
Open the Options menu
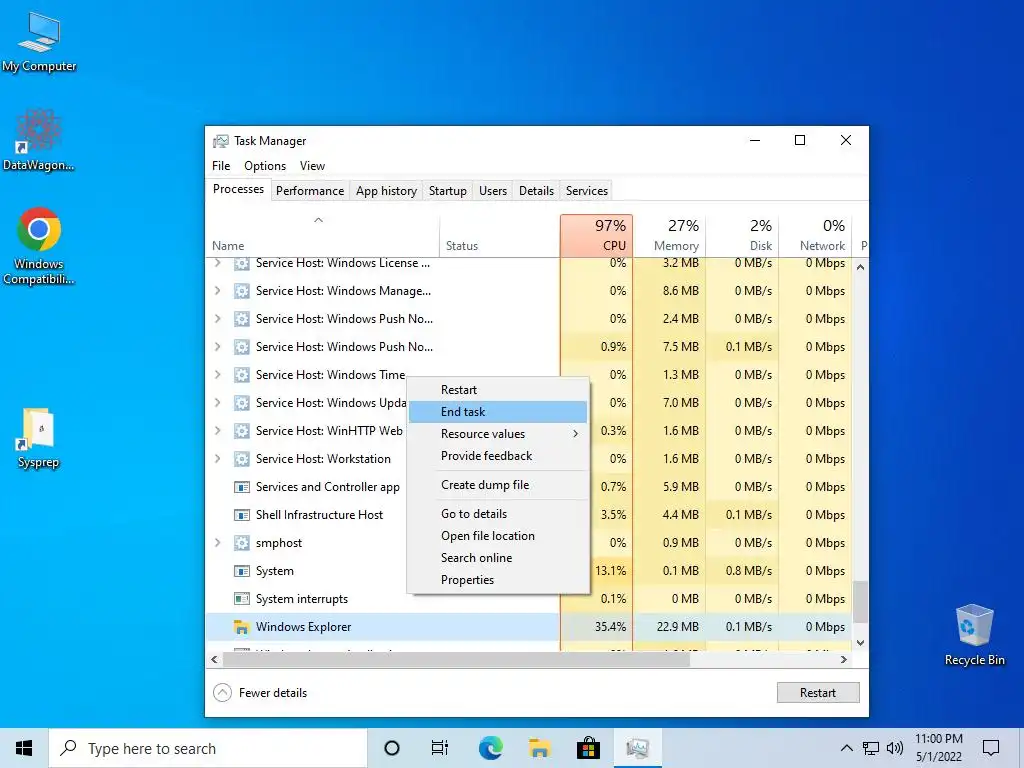[264, 166]
